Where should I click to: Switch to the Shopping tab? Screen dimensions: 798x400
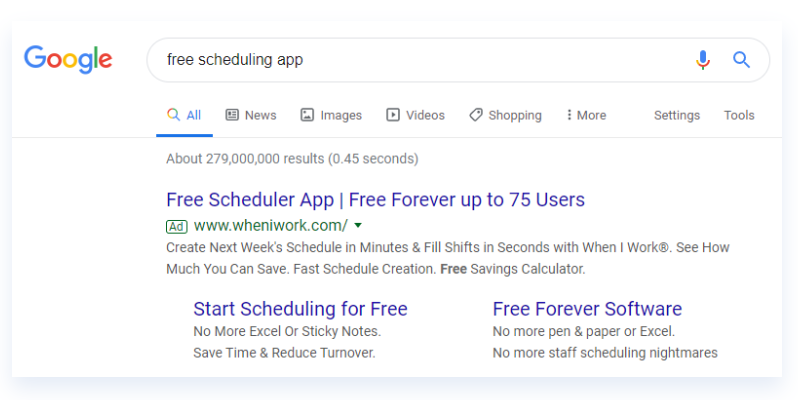(x=505, y=116)
